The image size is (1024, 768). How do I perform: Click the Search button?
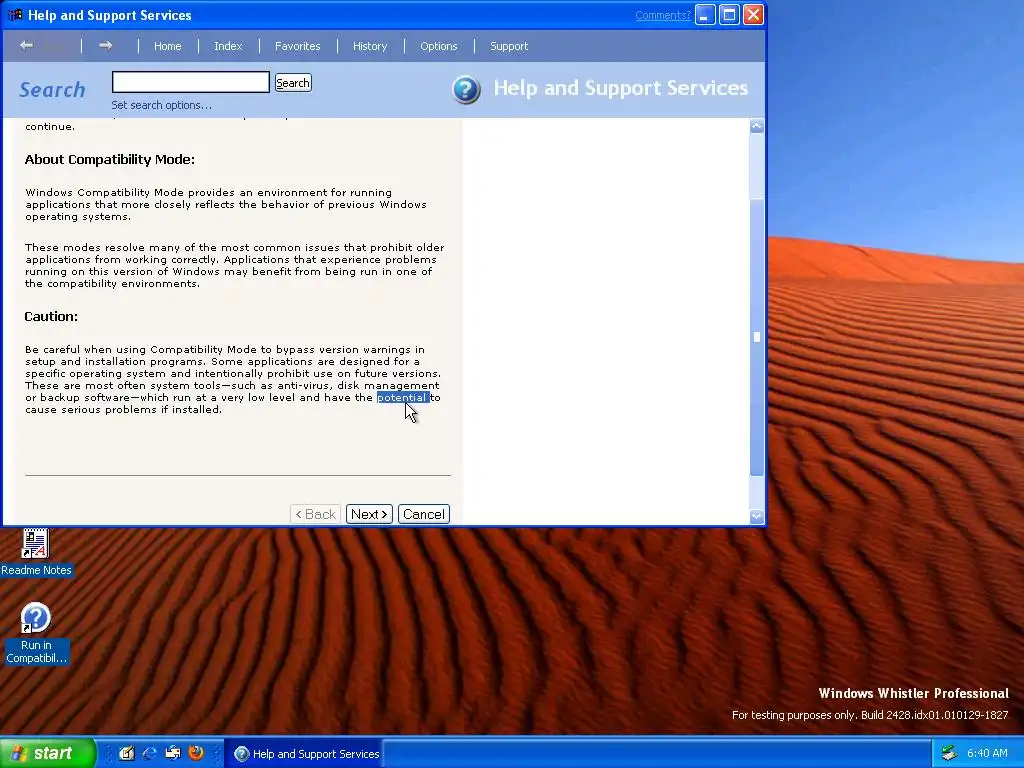[x=293, y=83]
